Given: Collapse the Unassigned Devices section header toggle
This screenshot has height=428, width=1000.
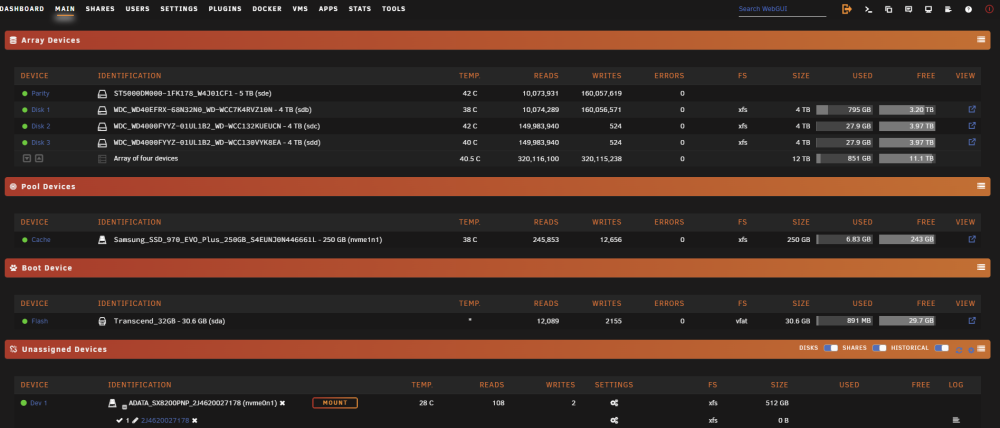Looking at the screenshot, I should click(x=981, y=349).
